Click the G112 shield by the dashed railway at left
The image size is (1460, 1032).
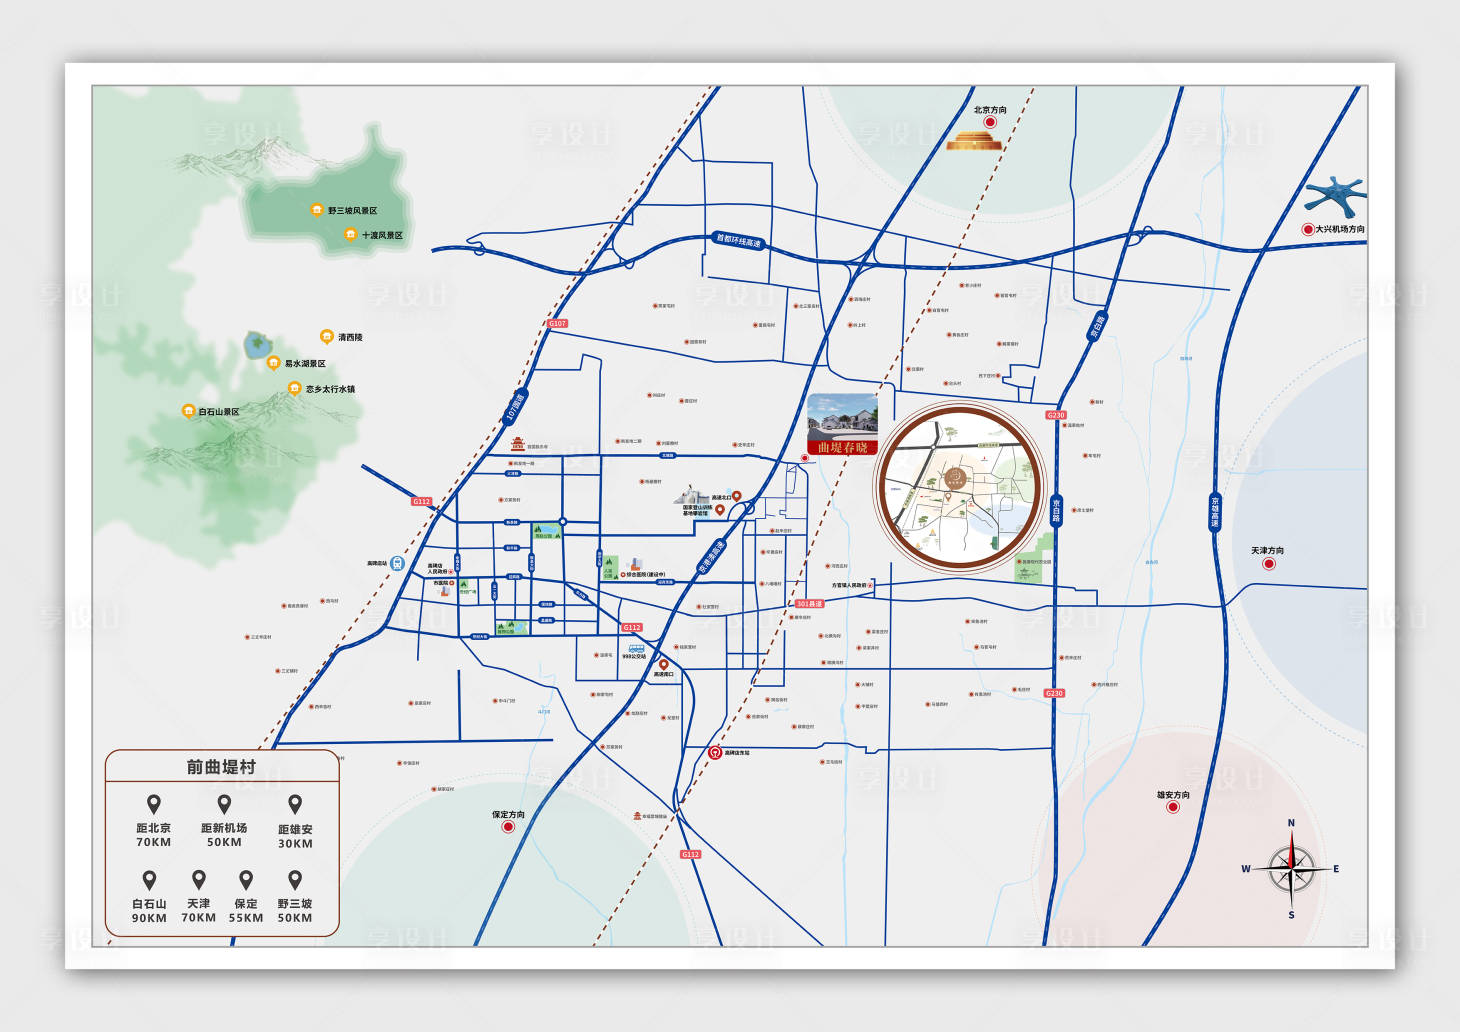pos(421,501)
